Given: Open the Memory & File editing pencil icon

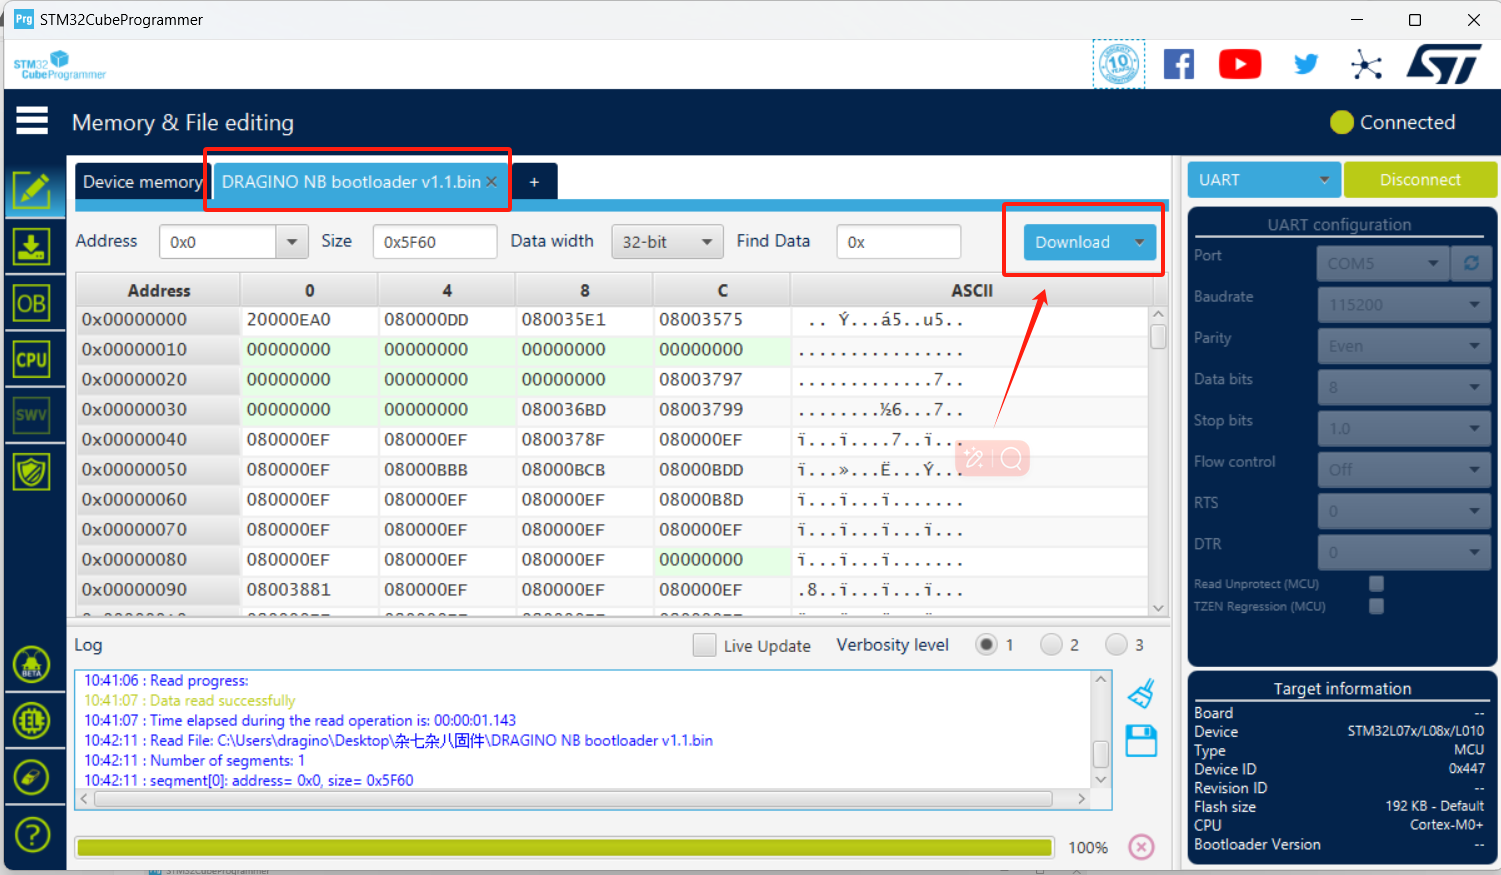Looking at the screenshot, I should pos(32,189).
